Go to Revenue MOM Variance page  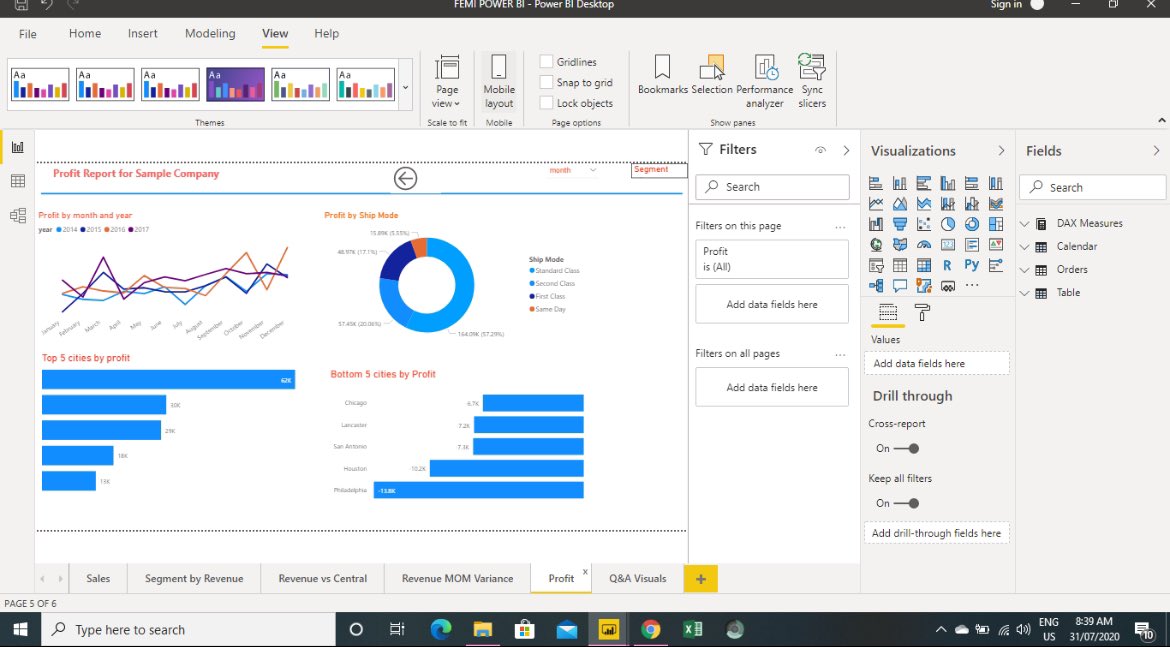pos(457,578)
